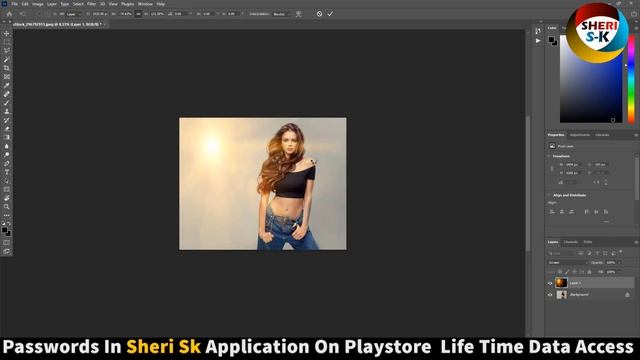Open the Properties panel flyout menu

click(636, 135)
